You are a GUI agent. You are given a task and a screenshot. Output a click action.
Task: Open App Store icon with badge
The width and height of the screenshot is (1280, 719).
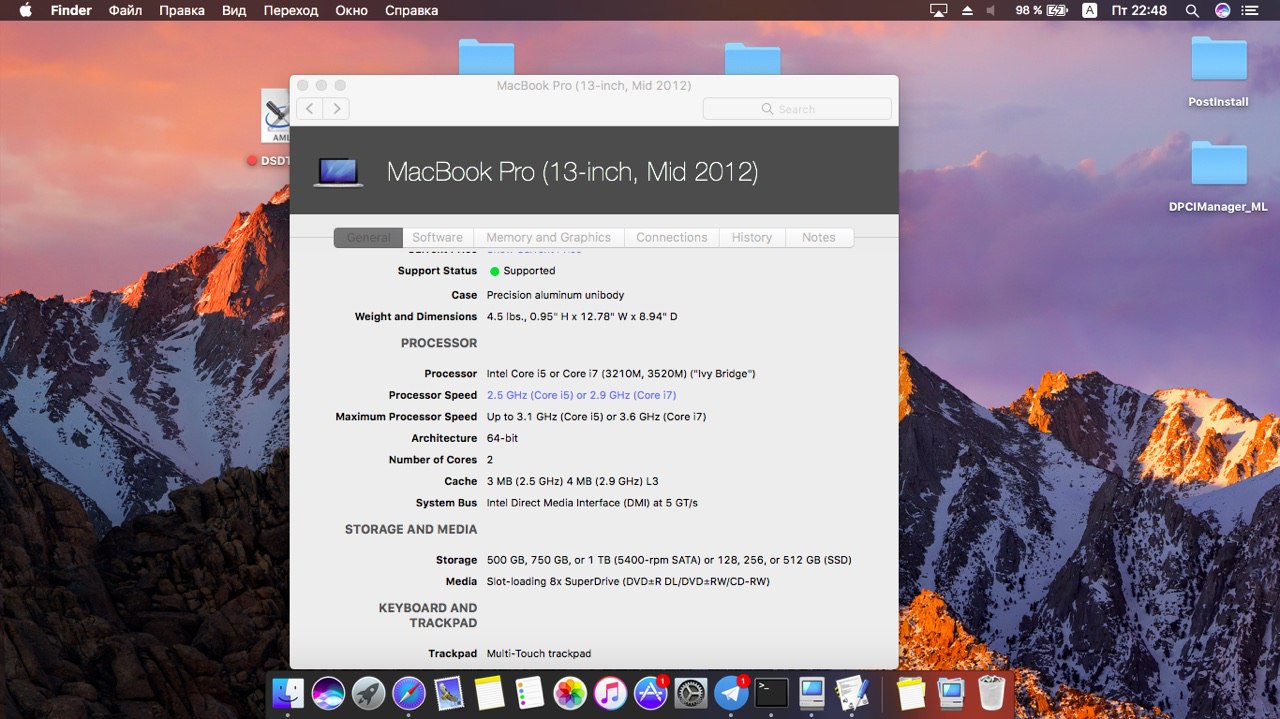(651, 692)
